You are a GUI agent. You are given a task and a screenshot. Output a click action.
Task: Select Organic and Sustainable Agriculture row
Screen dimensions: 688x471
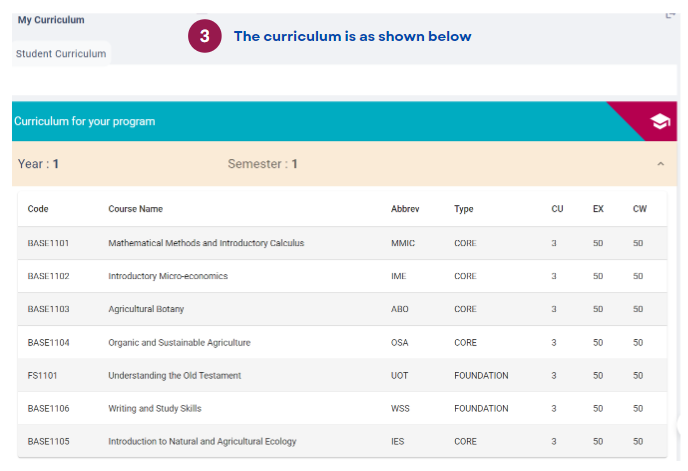click(342, 342)
